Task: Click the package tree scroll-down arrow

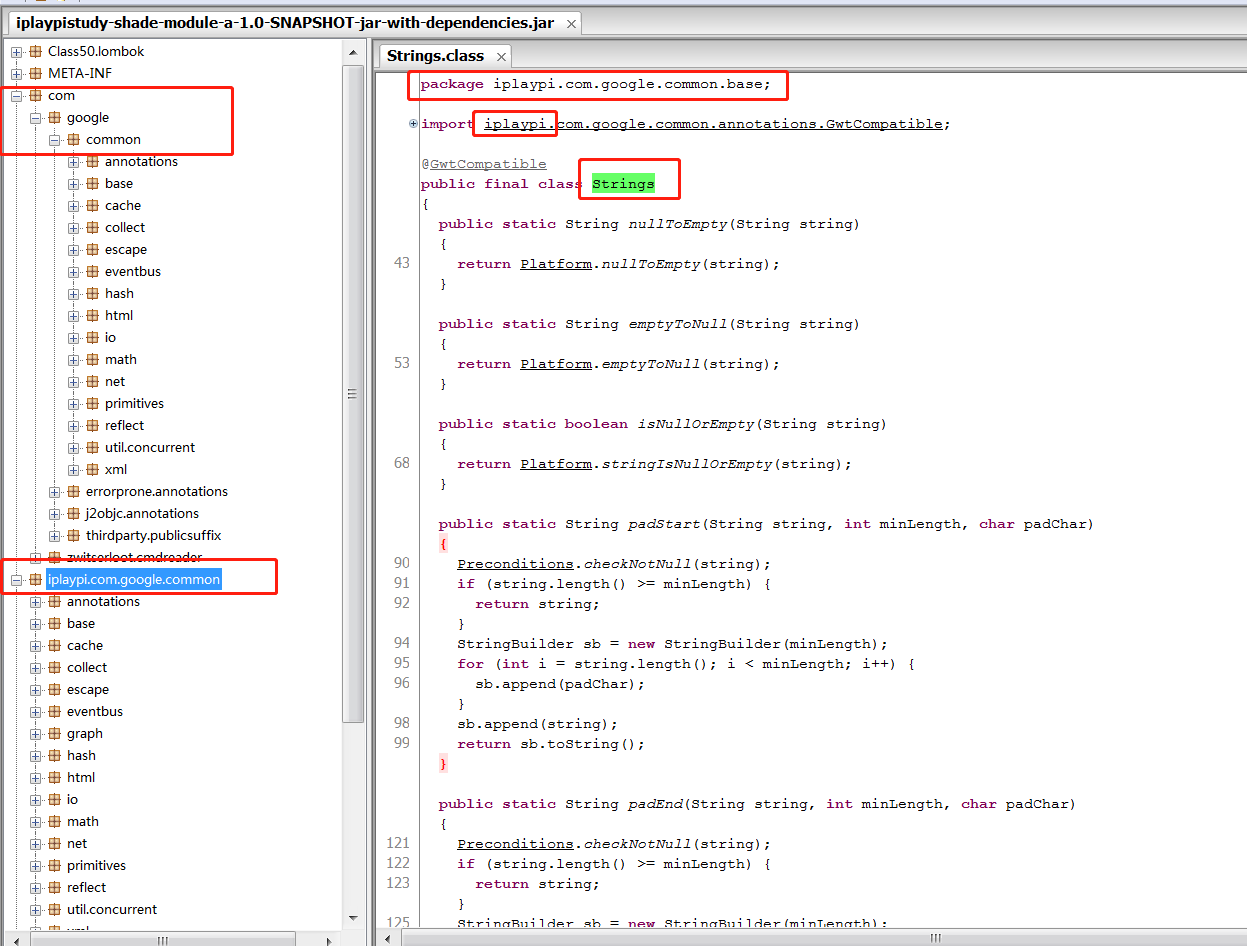Action: [x=352, y=917]
